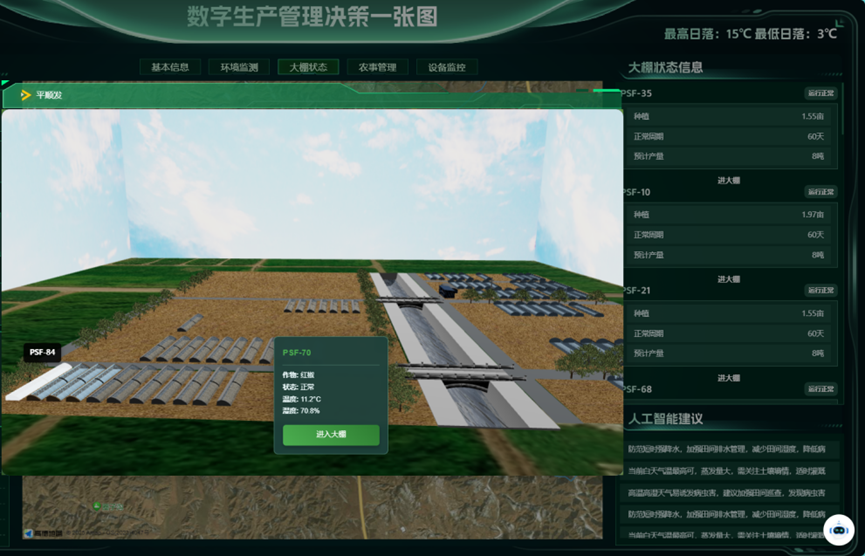Click the 运行正常 status badge for PSF-21
The width and height of the screenshot is (865, 556).
click(x=820, y=290)
